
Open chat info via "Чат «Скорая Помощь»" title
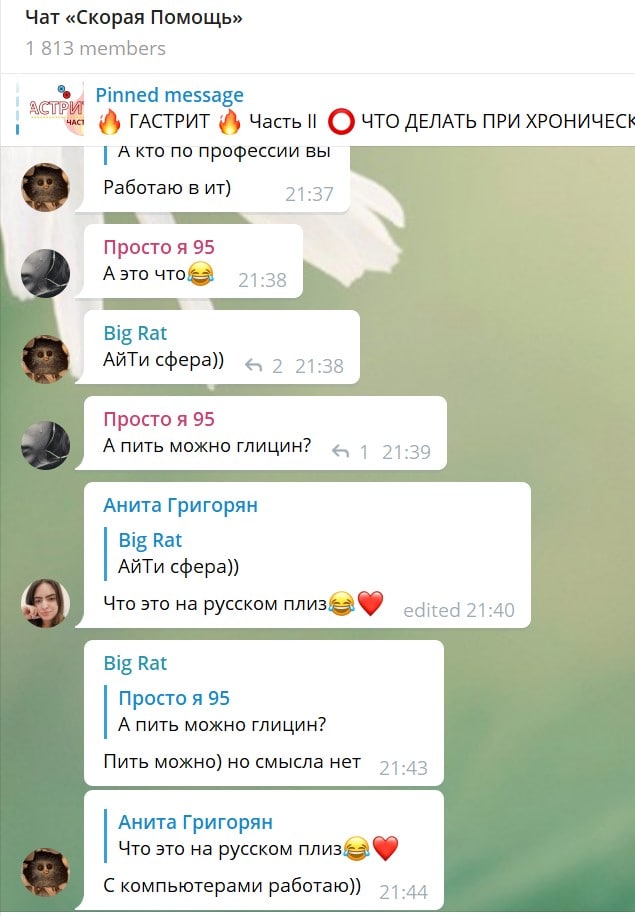134,18
